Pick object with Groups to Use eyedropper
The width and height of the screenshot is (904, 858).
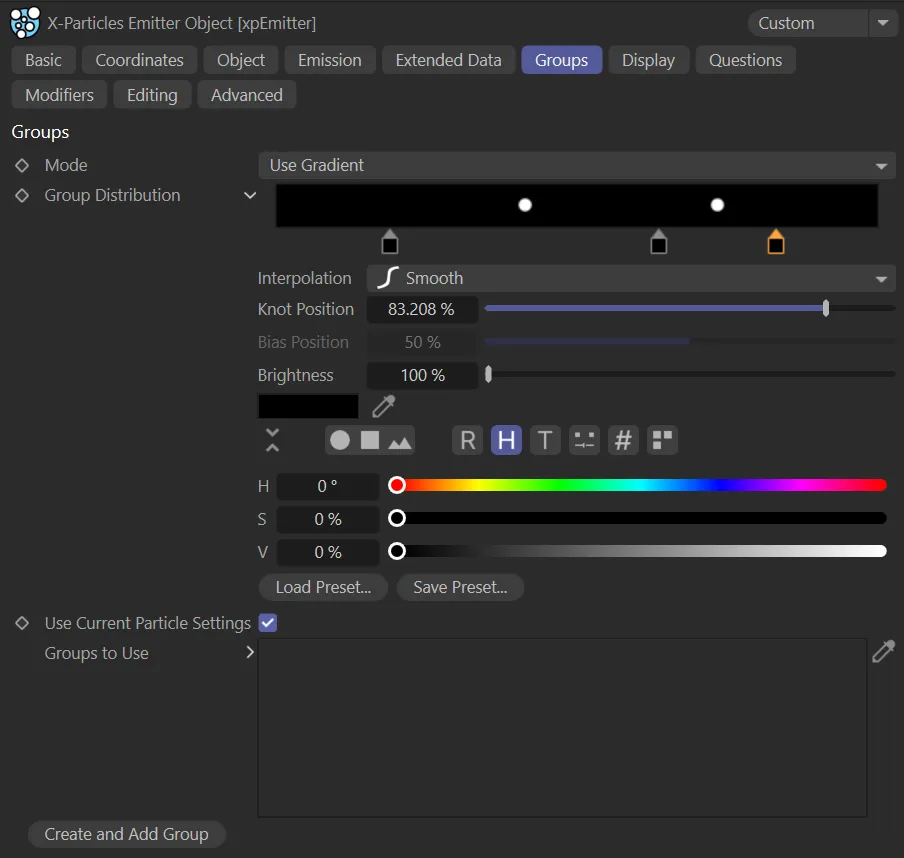(883, 652)
